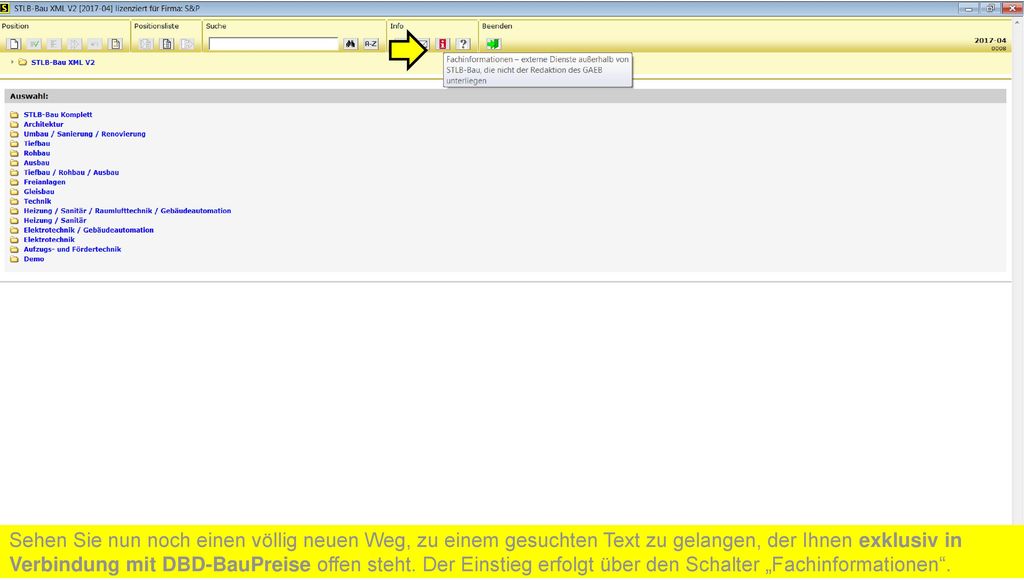Click the blank page new position icon
Image resolution: width=1024 pixels, height=580 pixels.
(14, 44)
